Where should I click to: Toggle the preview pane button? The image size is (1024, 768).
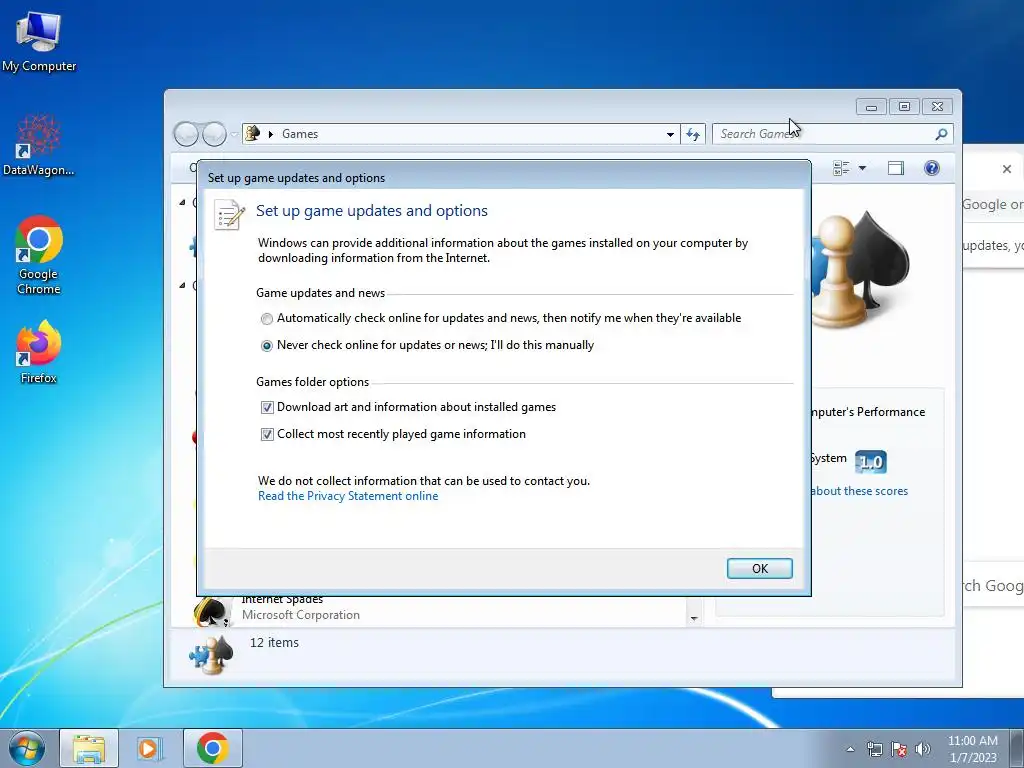coord(896,168)
